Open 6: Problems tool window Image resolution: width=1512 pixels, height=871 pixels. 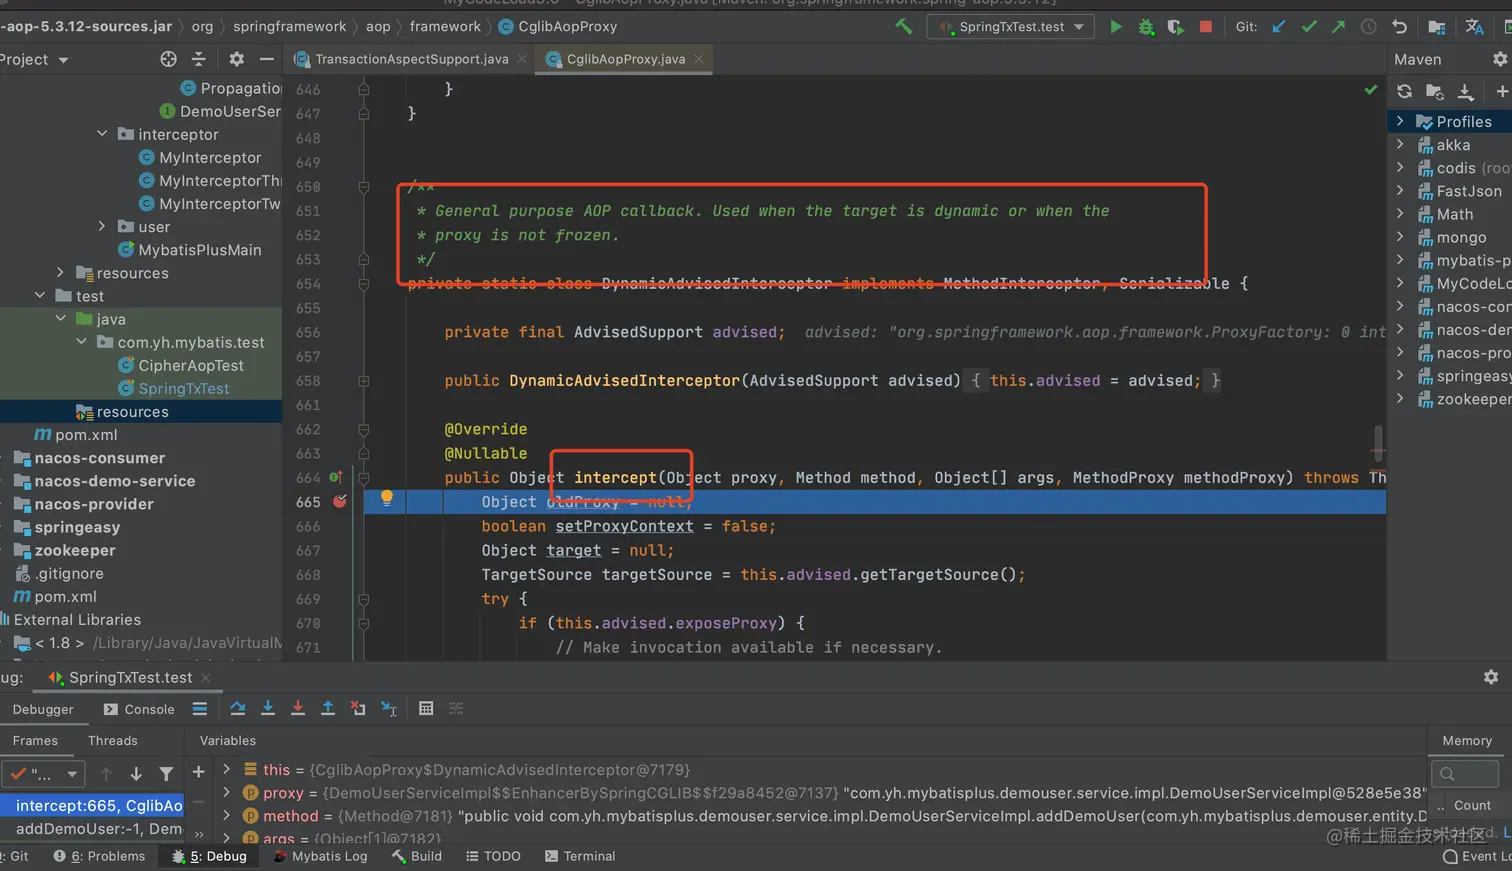pos(99,856)
